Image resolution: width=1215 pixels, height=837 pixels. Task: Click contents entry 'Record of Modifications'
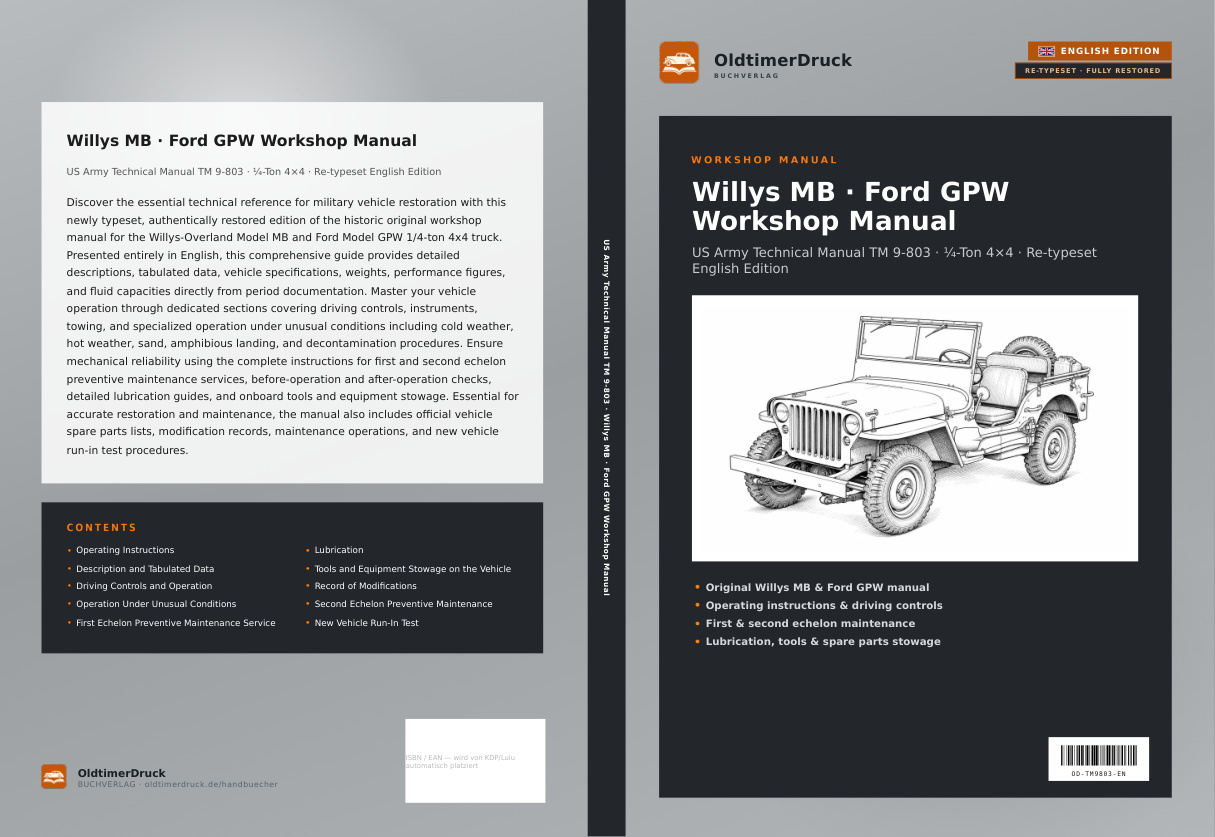click(x=365, y=586)
